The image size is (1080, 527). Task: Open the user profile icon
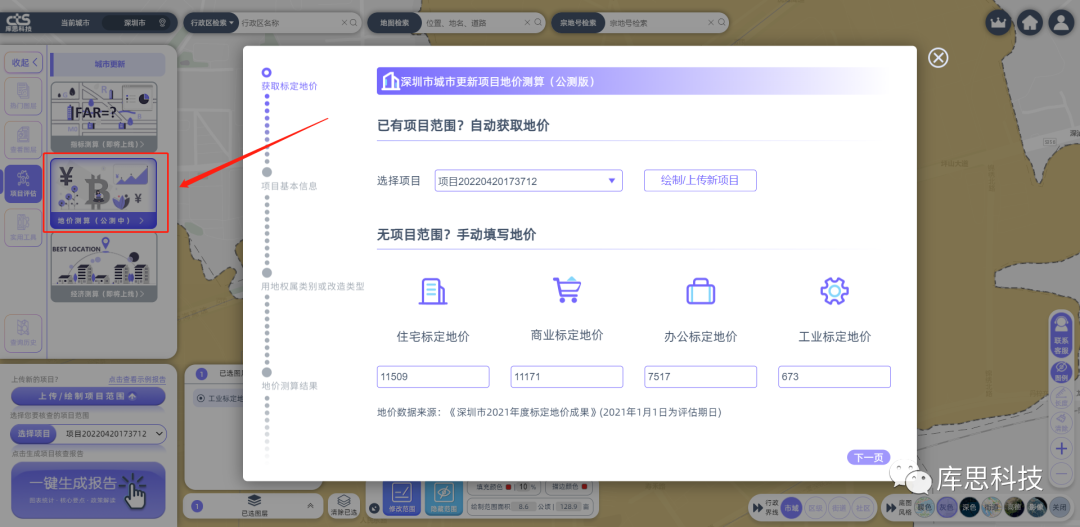coord(1061,23)
